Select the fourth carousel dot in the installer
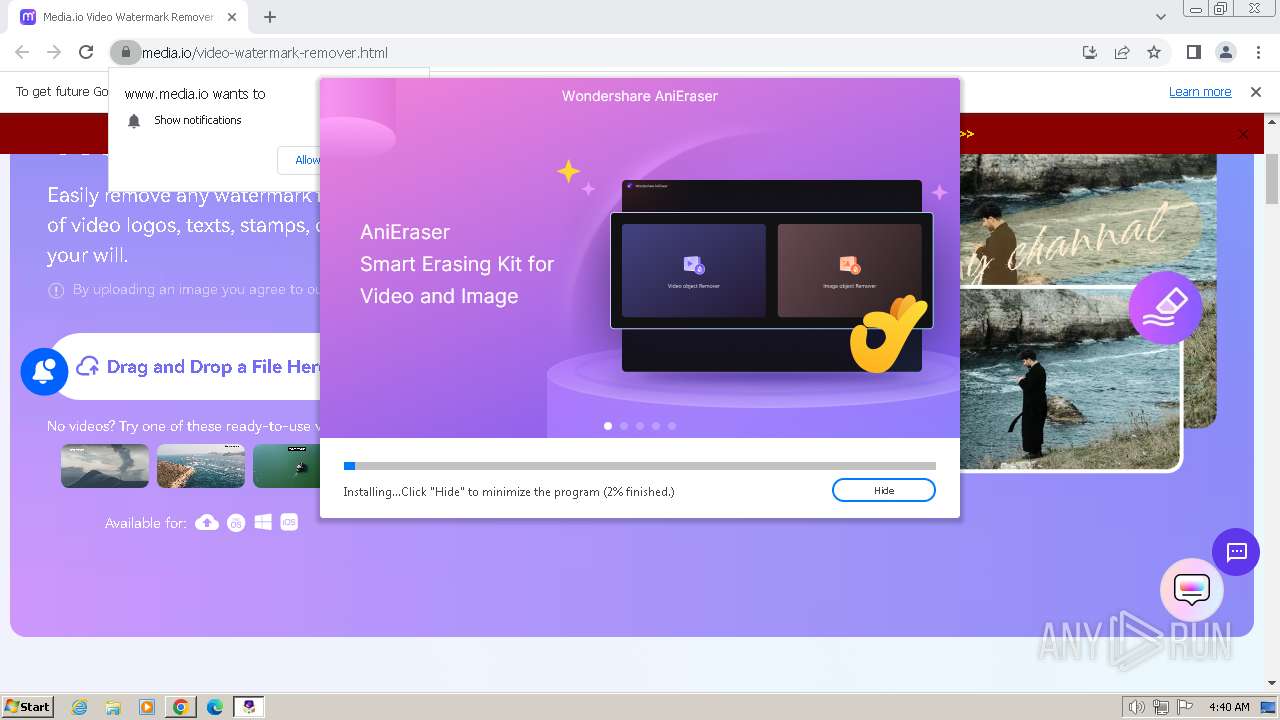This screenshot has width=1280, height=720. point(656,426)
